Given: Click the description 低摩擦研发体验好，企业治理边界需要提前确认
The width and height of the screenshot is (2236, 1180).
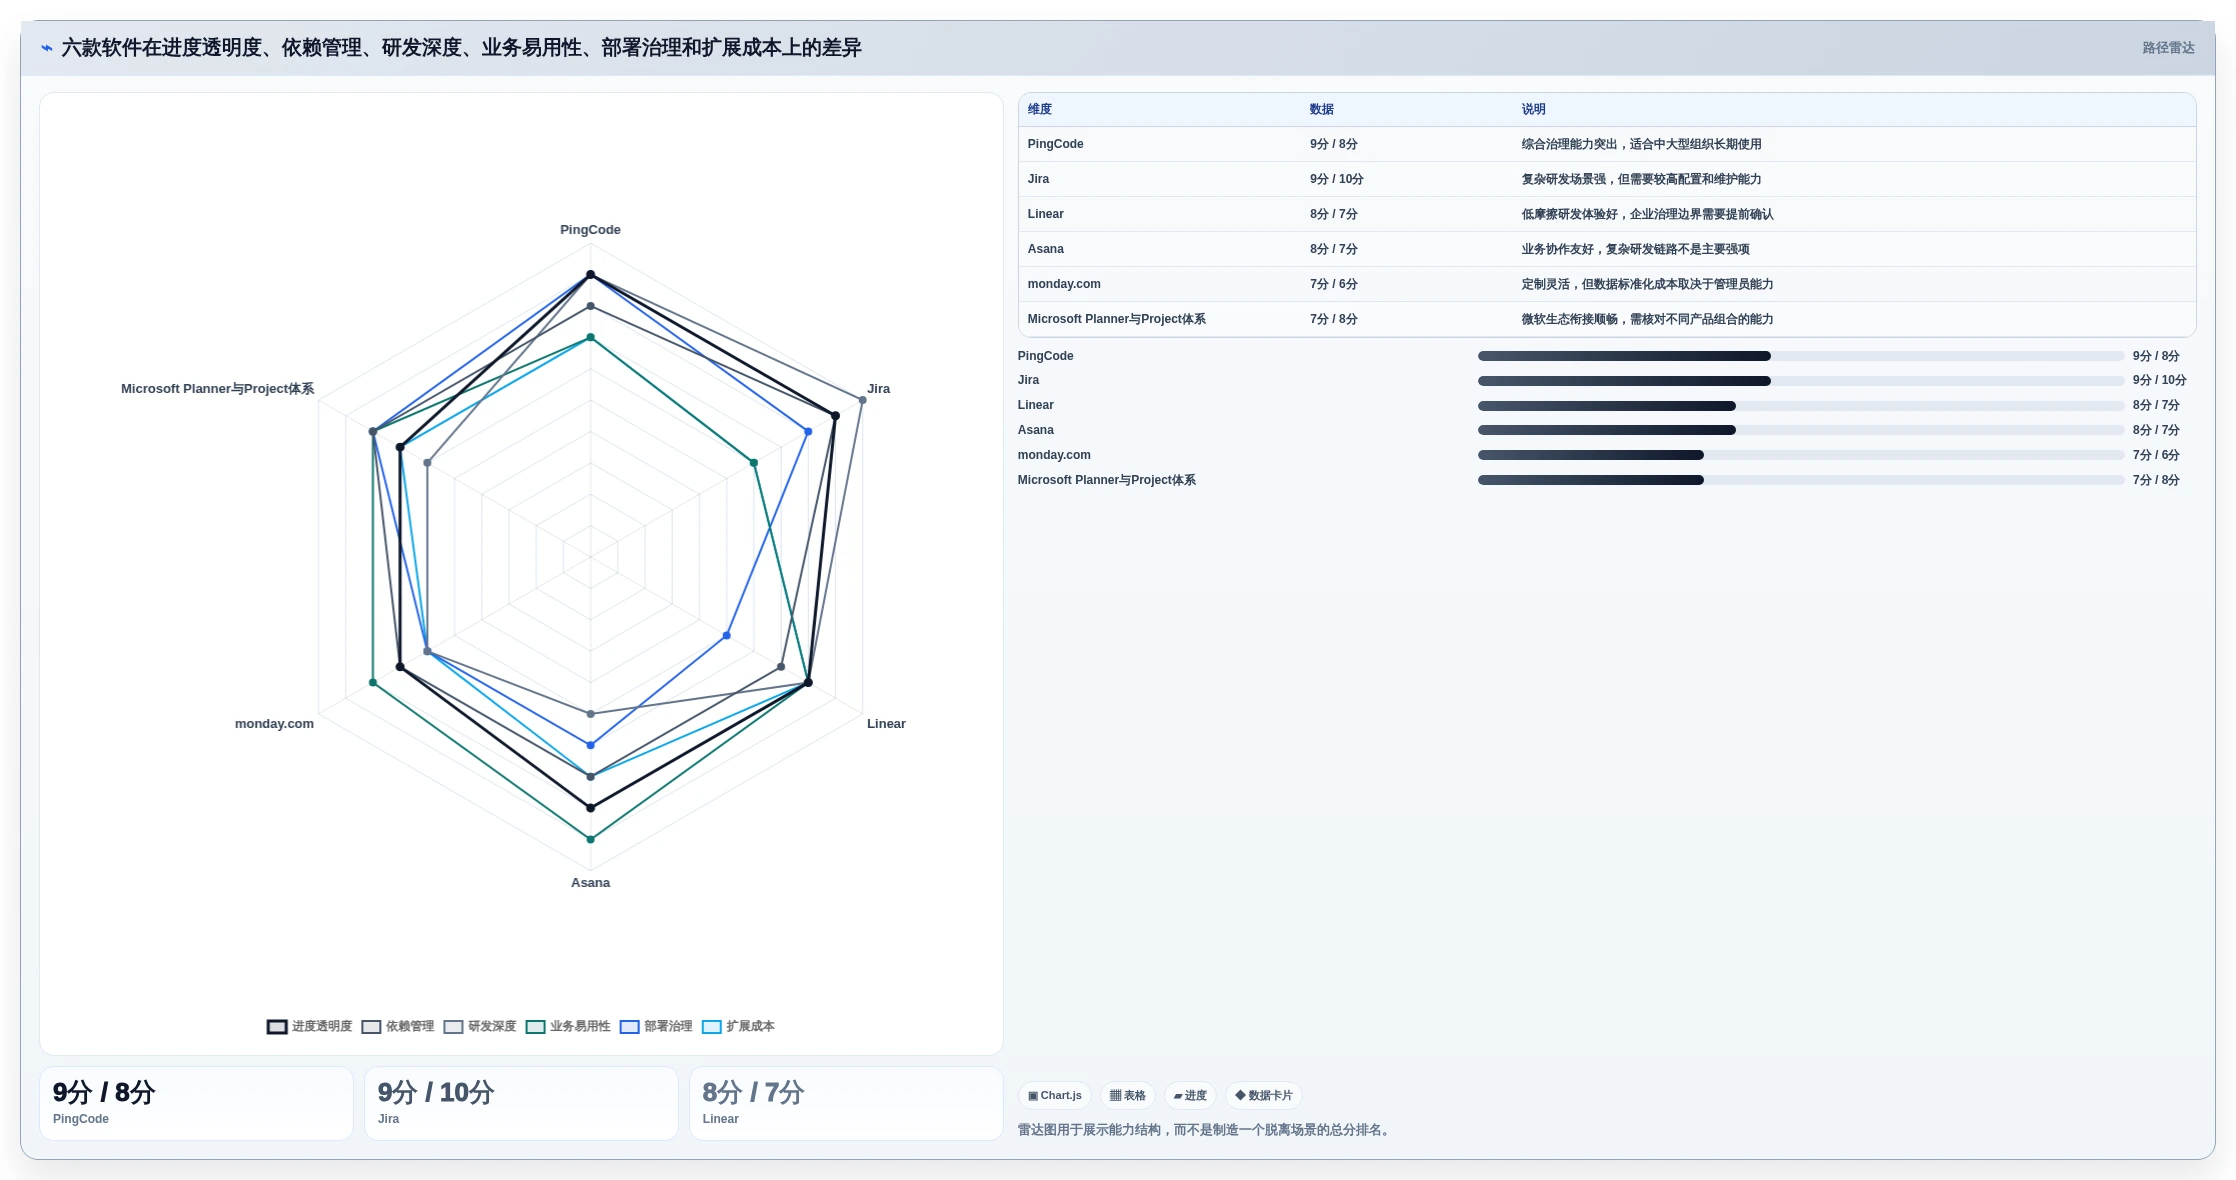Looking at the screenshot, I should pyautogui.click(x=1647, y=214).
